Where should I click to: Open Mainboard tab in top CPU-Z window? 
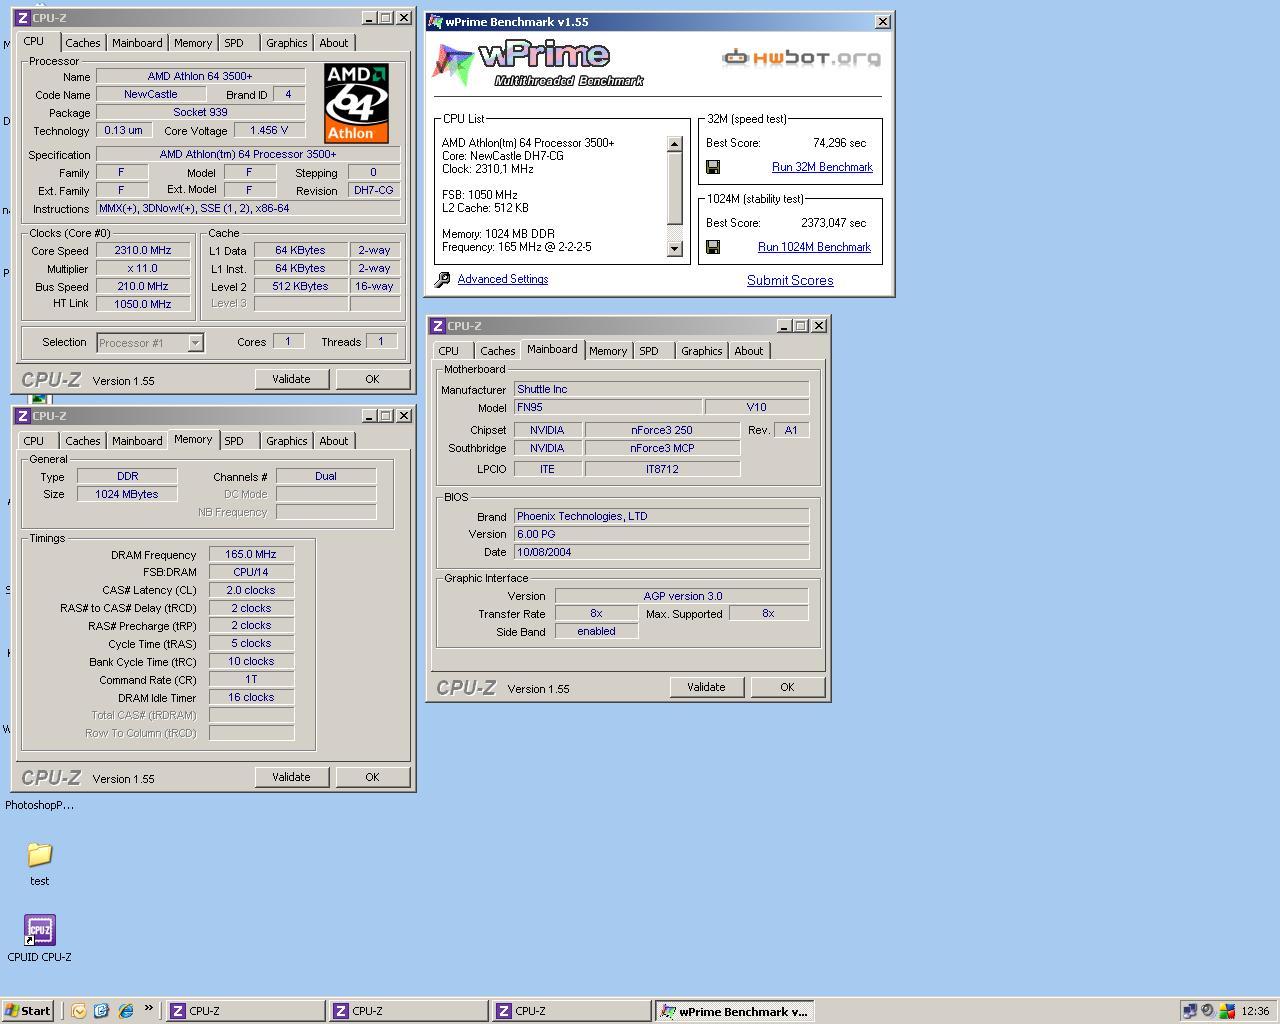pos(137,43)
